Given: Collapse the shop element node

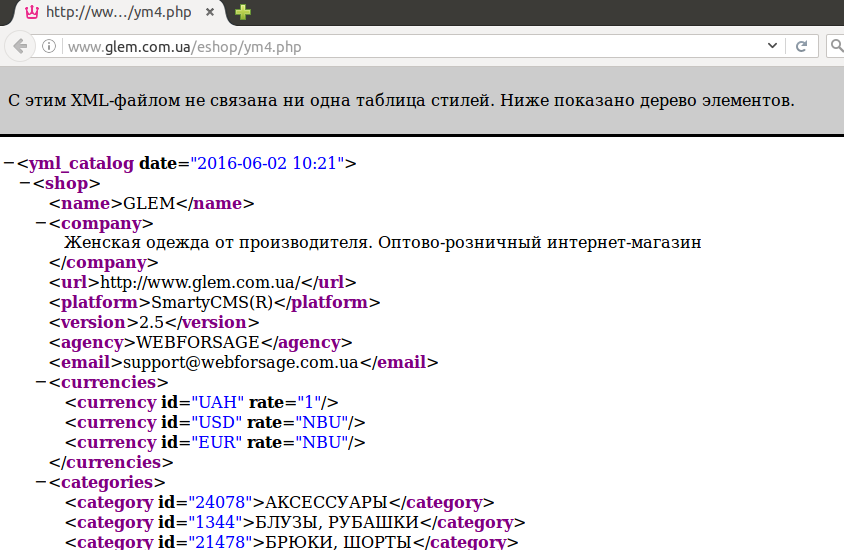Looking at the screenshot, I should point(25,183).
